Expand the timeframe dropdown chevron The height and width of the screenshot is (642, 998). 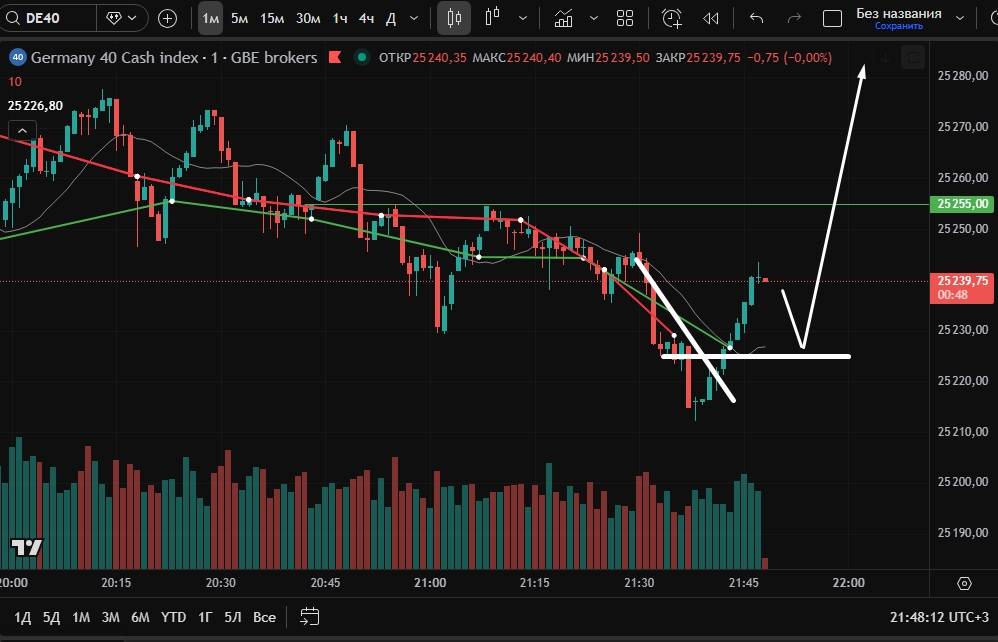click(414, 18)
